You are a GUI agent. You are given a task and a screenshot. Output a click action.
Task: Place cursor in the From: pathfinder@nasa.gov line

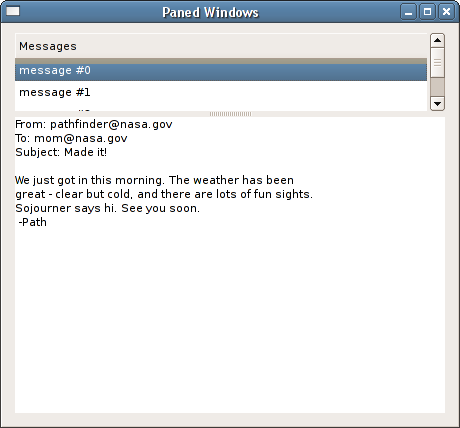(94, 124)
